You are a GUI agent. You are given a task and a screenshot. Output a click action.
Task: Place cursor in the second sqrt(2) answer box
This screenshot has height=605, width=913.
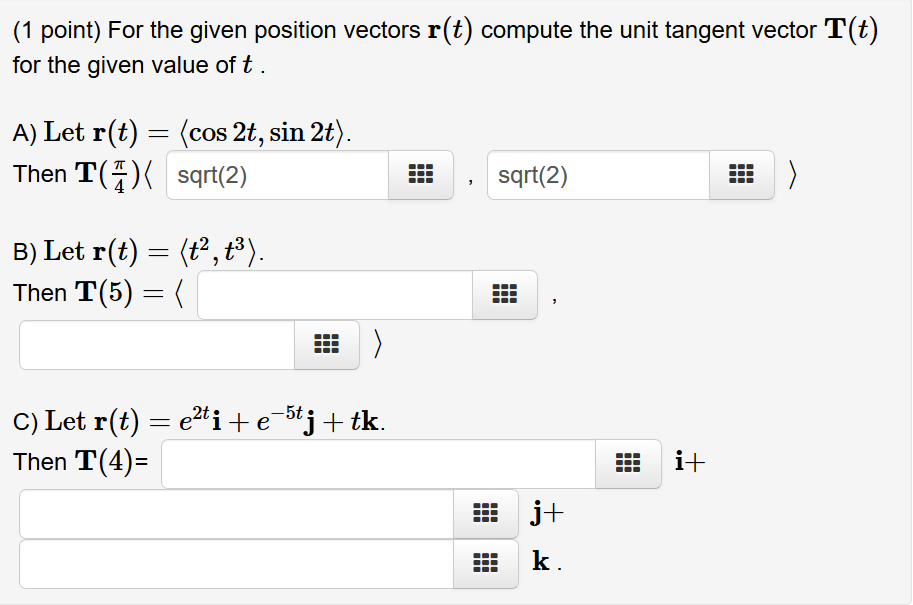coord(597,174)
